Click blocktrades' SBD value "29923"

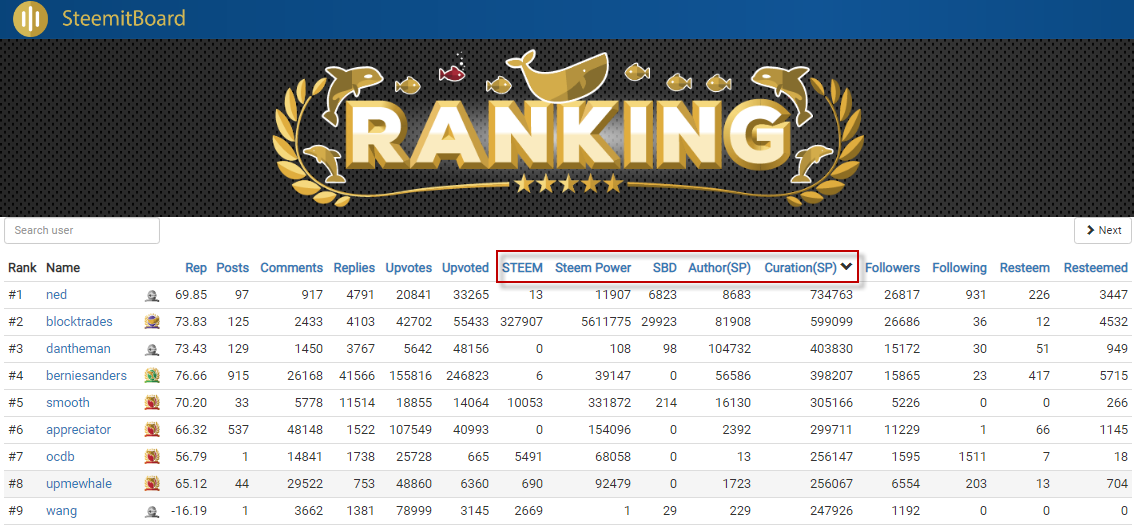coord(659,322)
